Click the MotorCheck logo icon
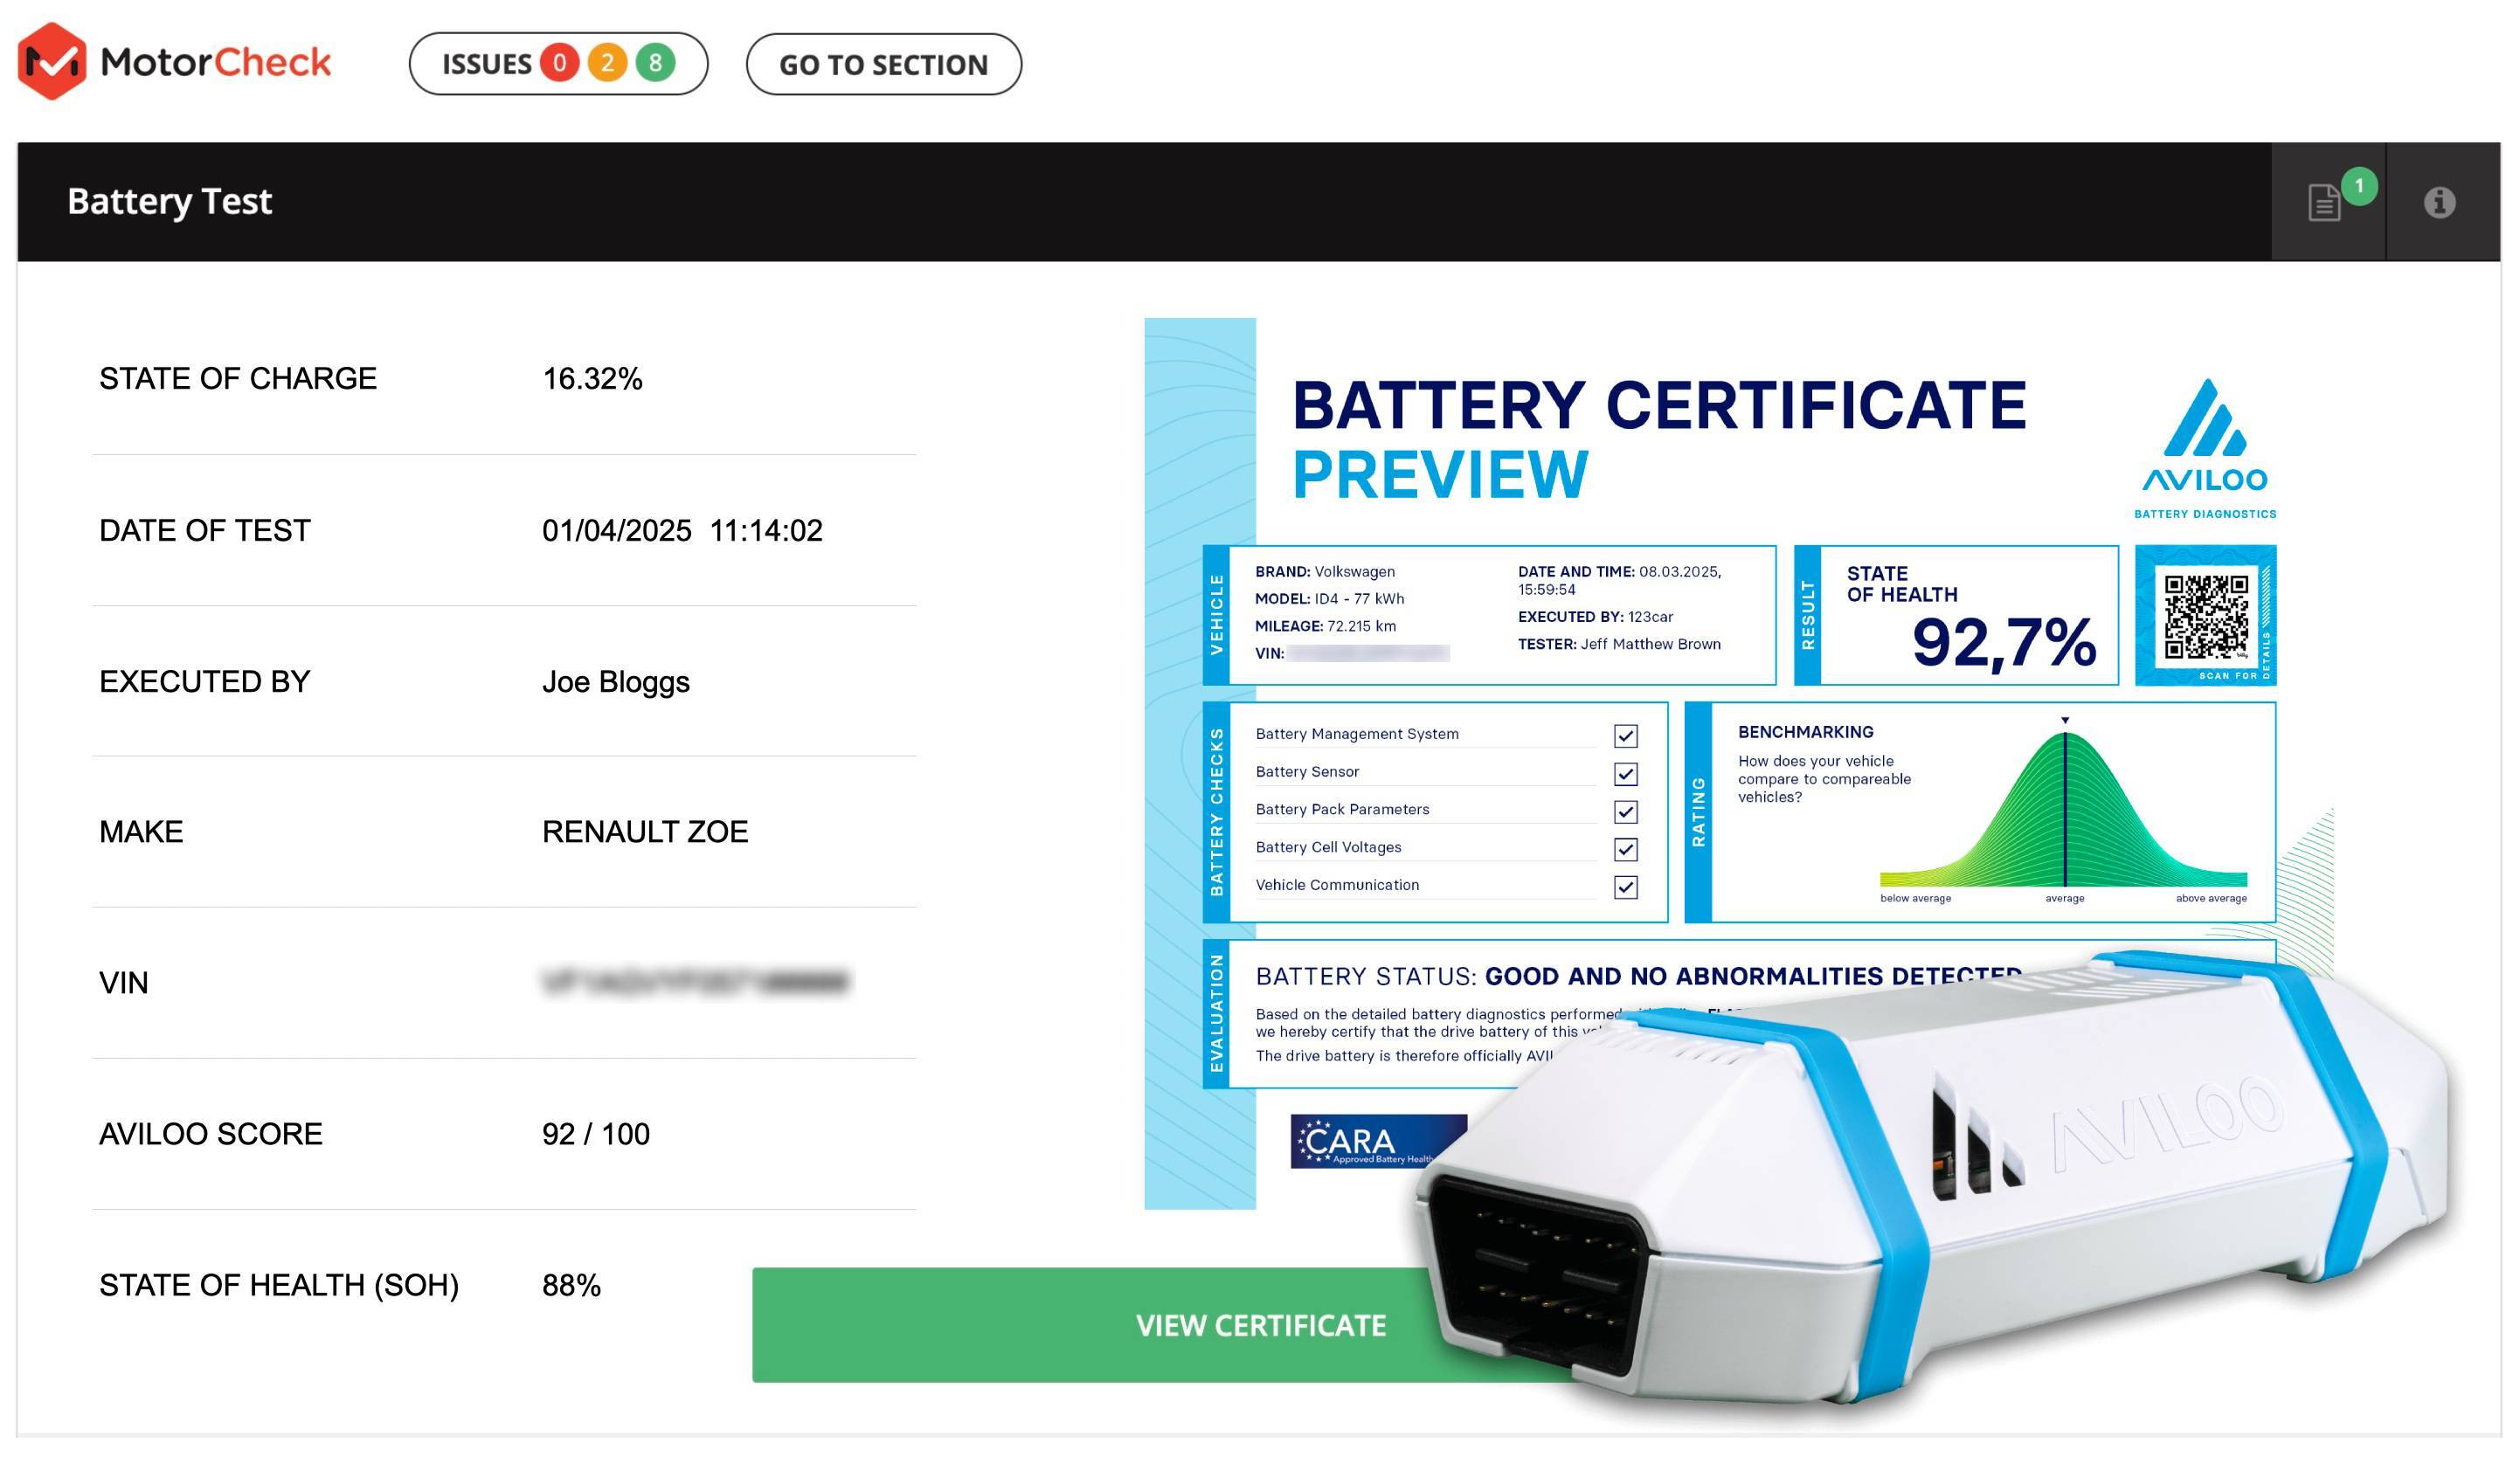Screen dimensions: 2520x1457 tap(52, 62)
